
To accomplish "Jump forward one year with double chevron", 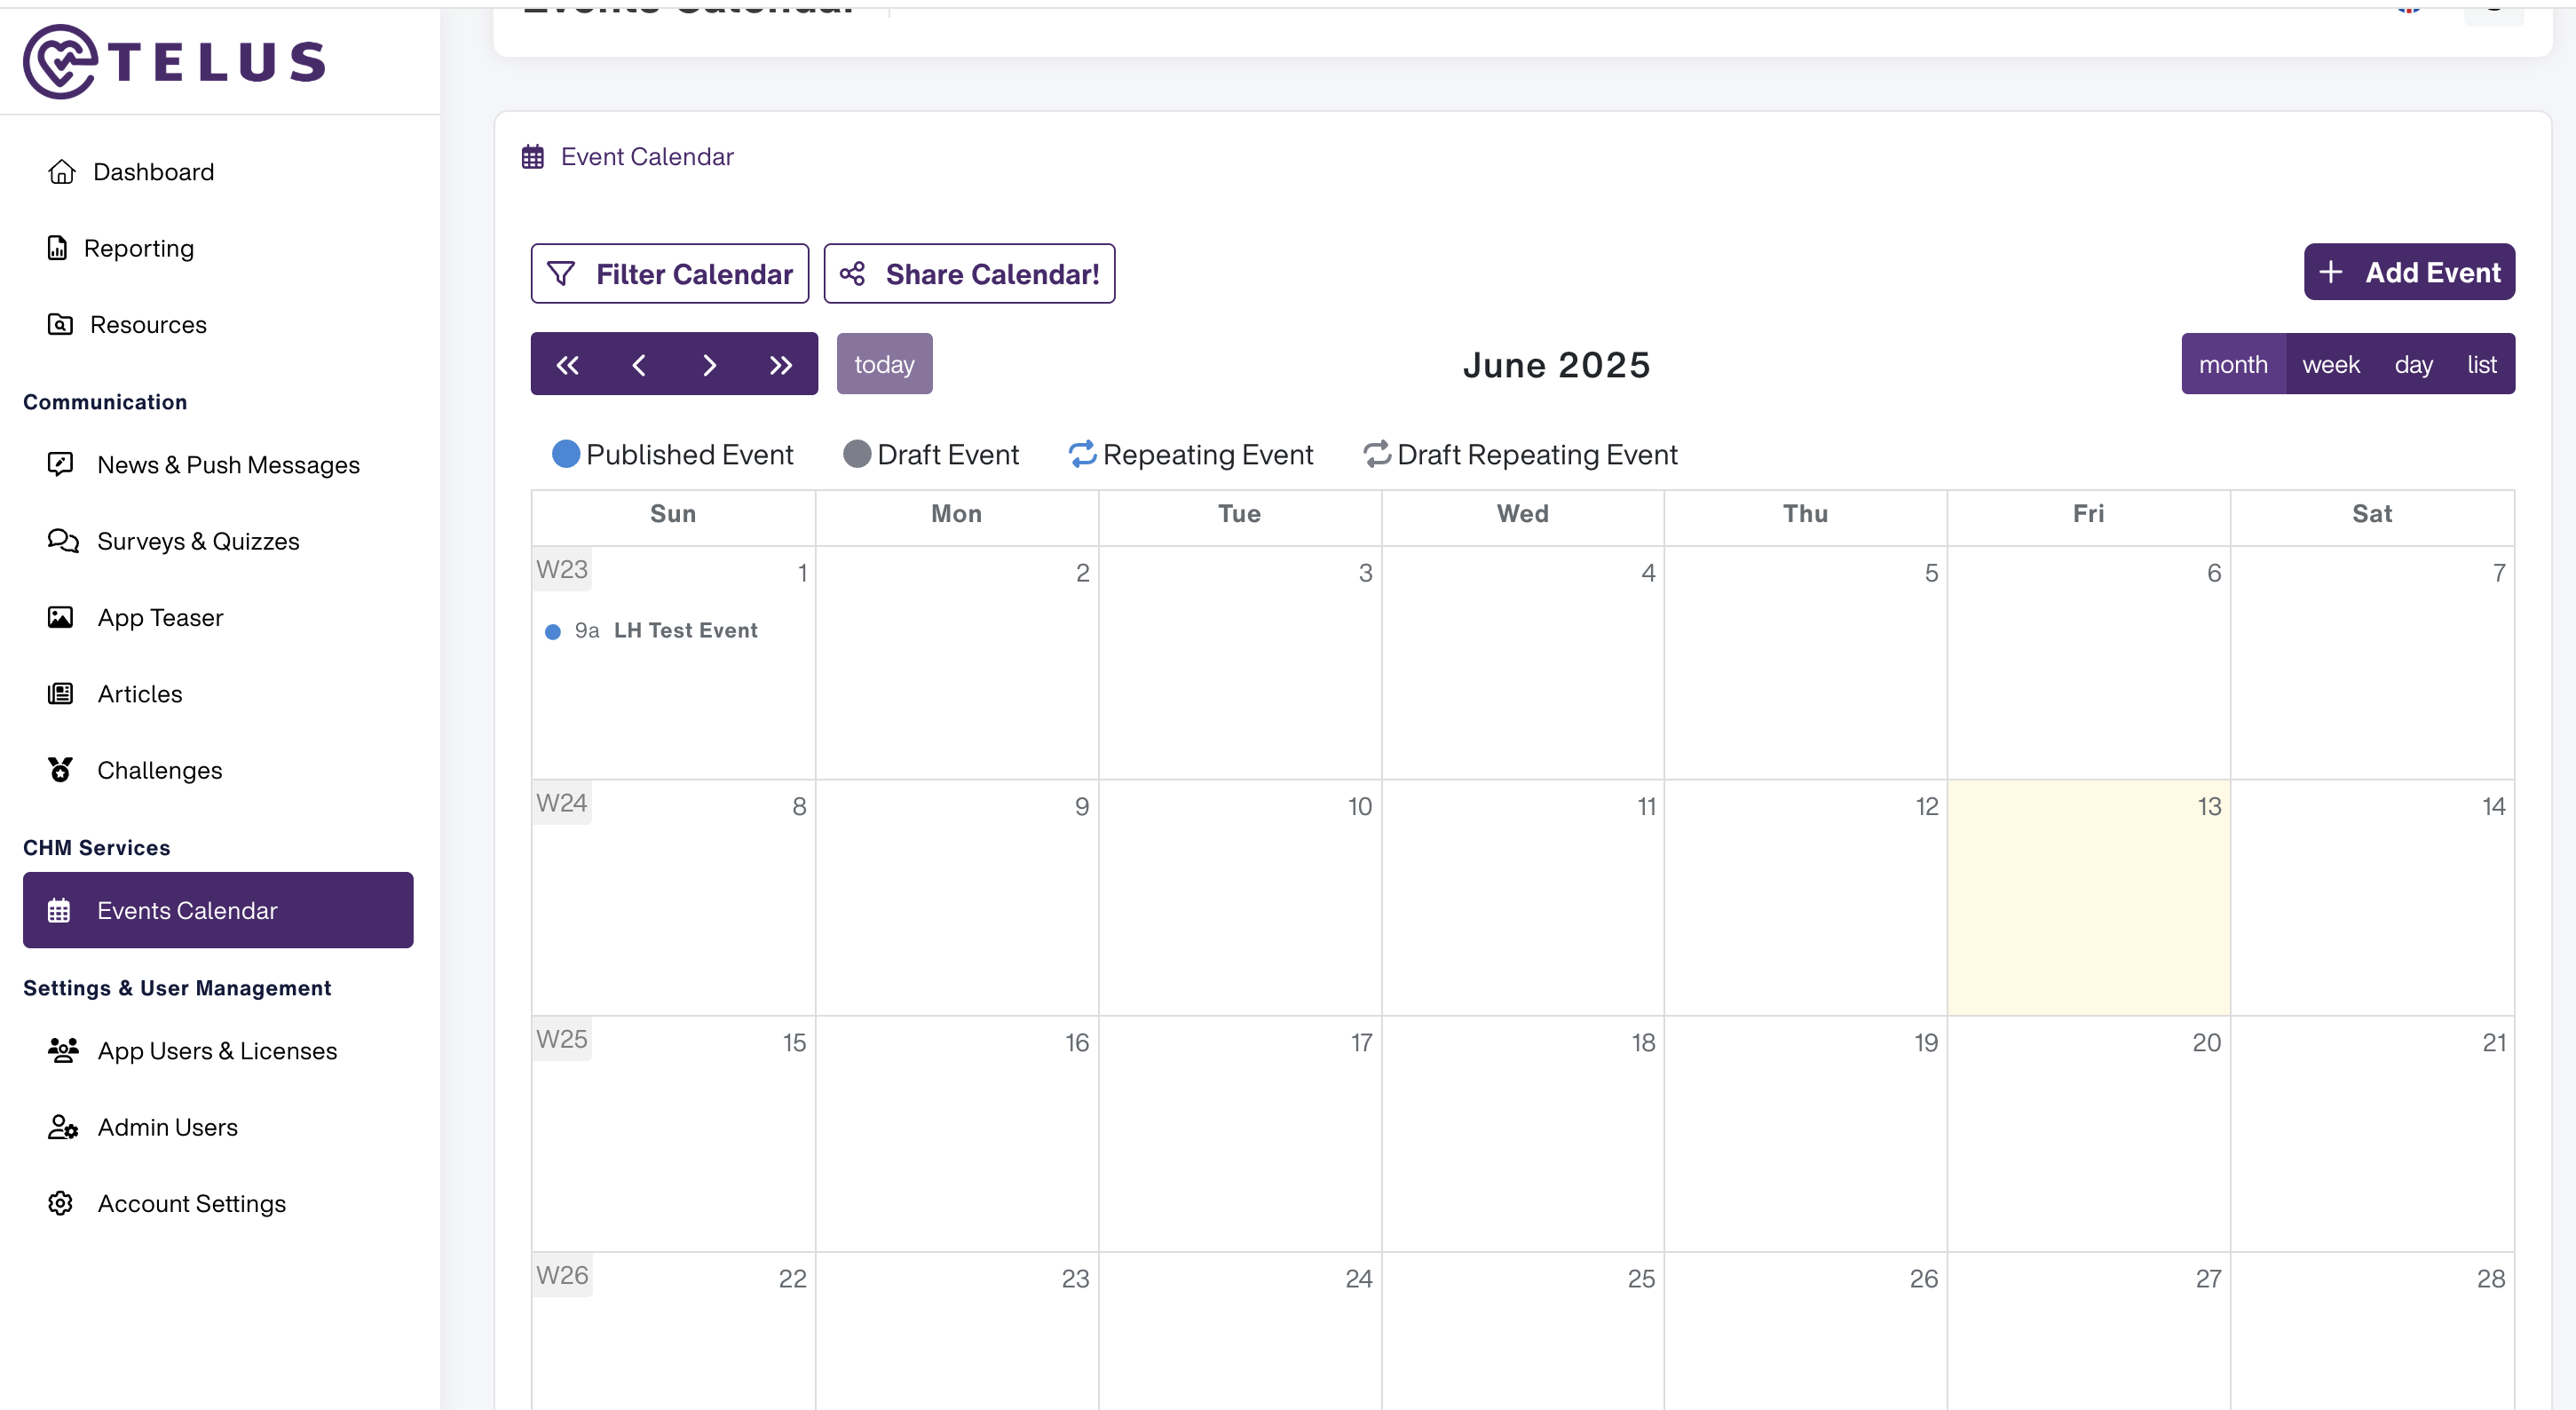I will [x=781, y=365].
